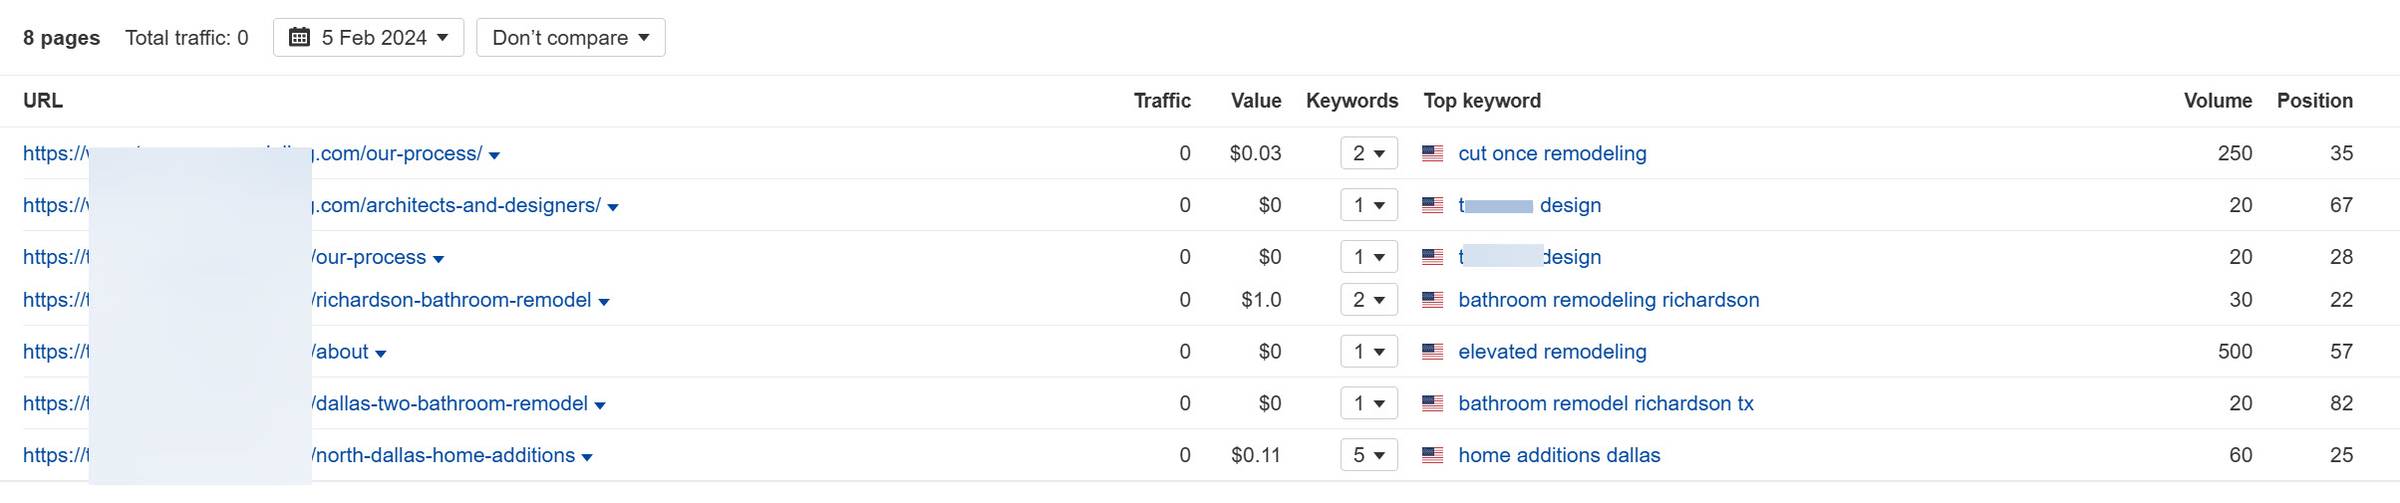This screenshot has height=503, width=2400.
Task: Click the calendar icon beside the date
Action: [299, 38]
